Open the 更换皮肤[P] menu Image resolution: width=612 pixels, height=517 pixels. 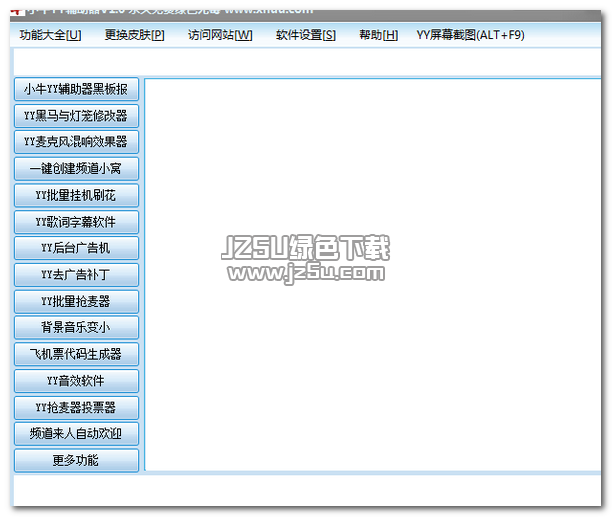click(135, 35)
